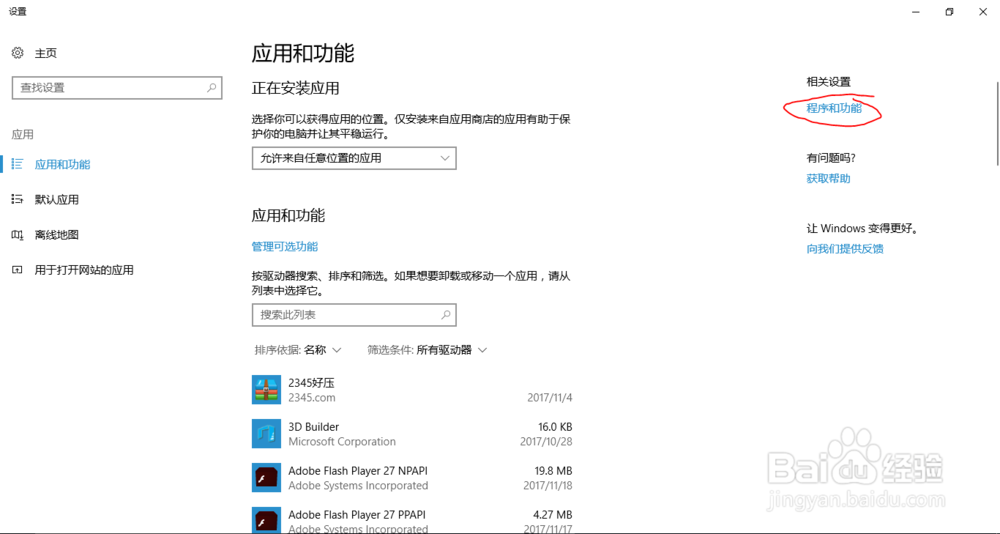Screen dimensions: 1000x534
Task: Click the 2017/11/18 install date
Action: click(547, 486)
